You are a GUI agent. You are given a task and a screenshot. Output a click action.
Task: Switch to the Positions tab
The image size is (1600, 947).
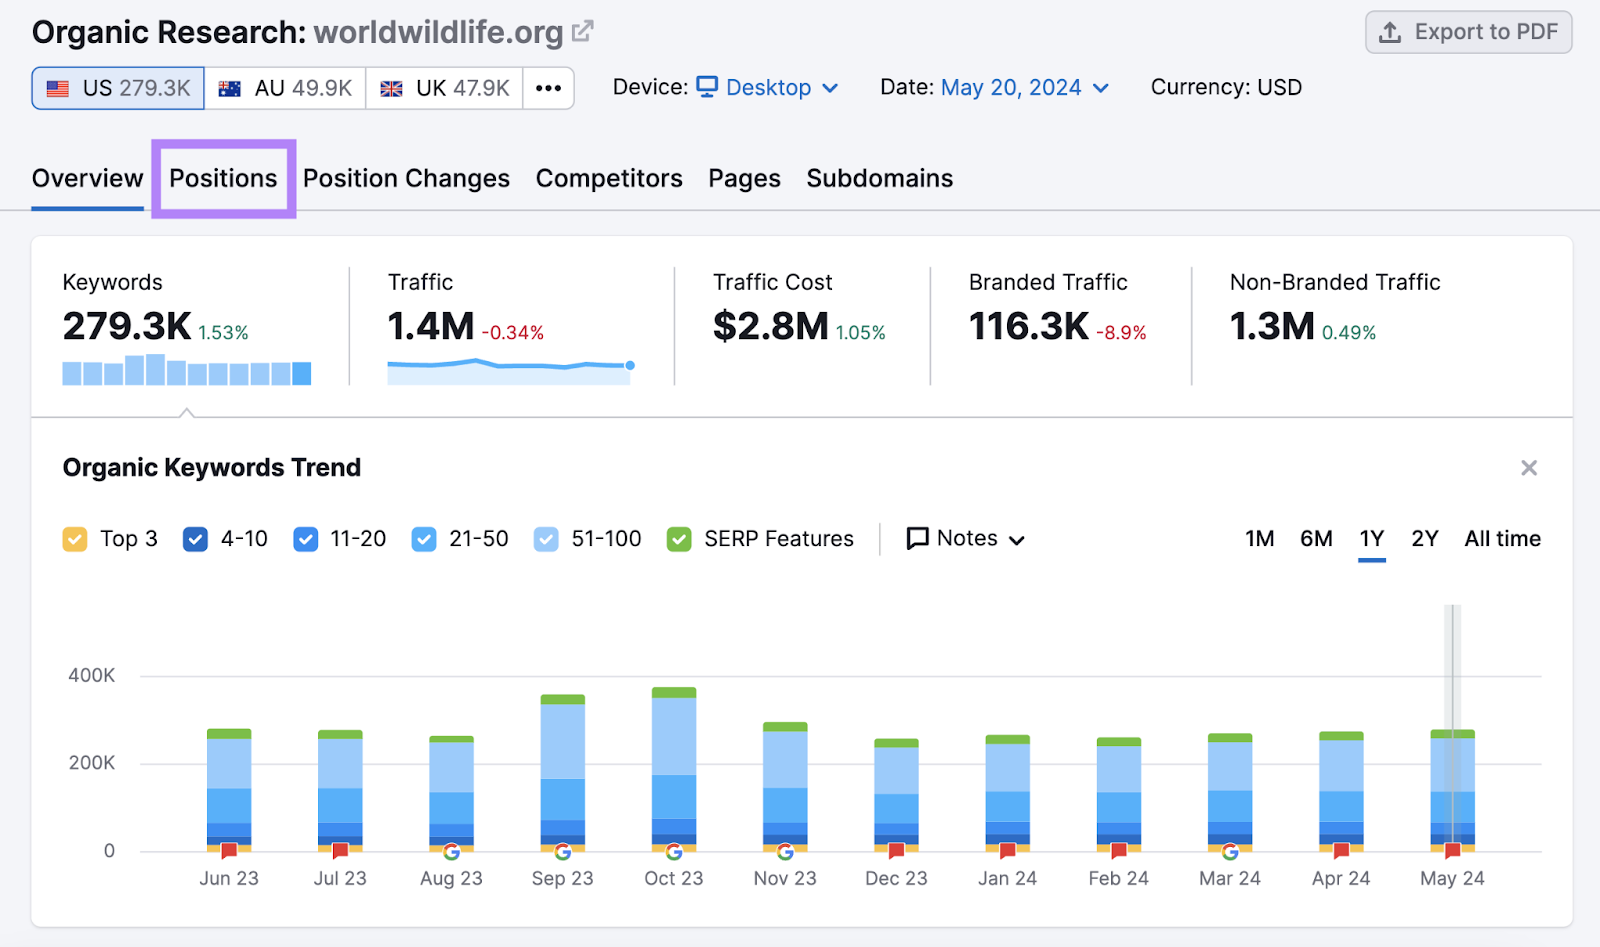(223, 178)
